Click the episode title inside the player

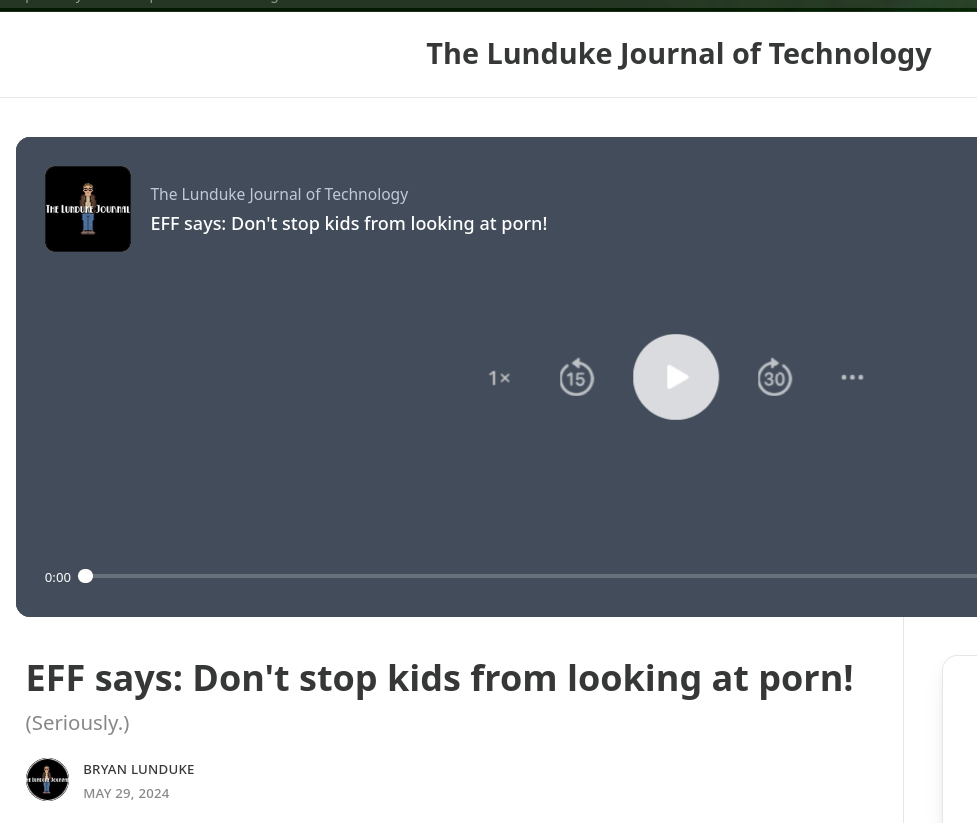coord(349,224)
